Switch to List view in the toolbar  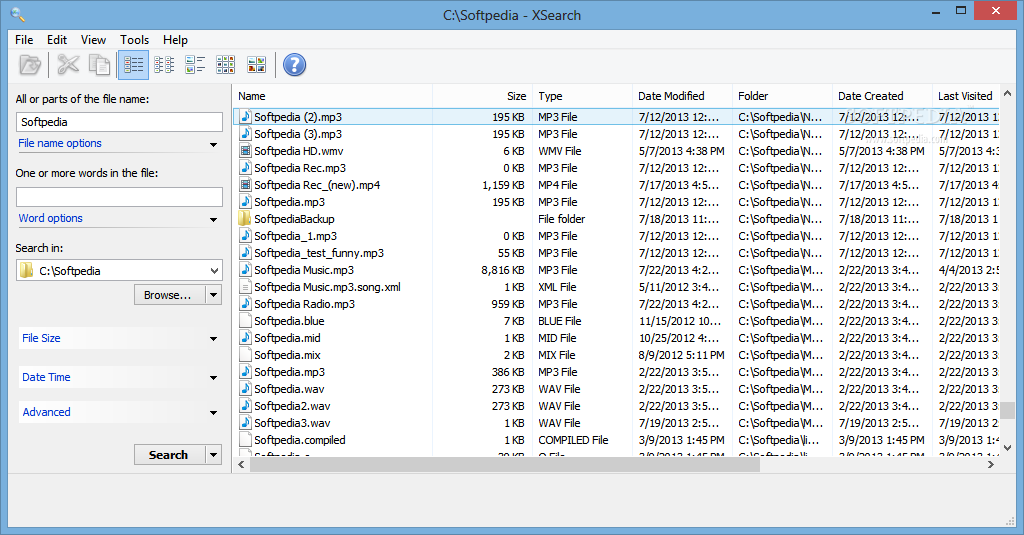tap(164, 65)
